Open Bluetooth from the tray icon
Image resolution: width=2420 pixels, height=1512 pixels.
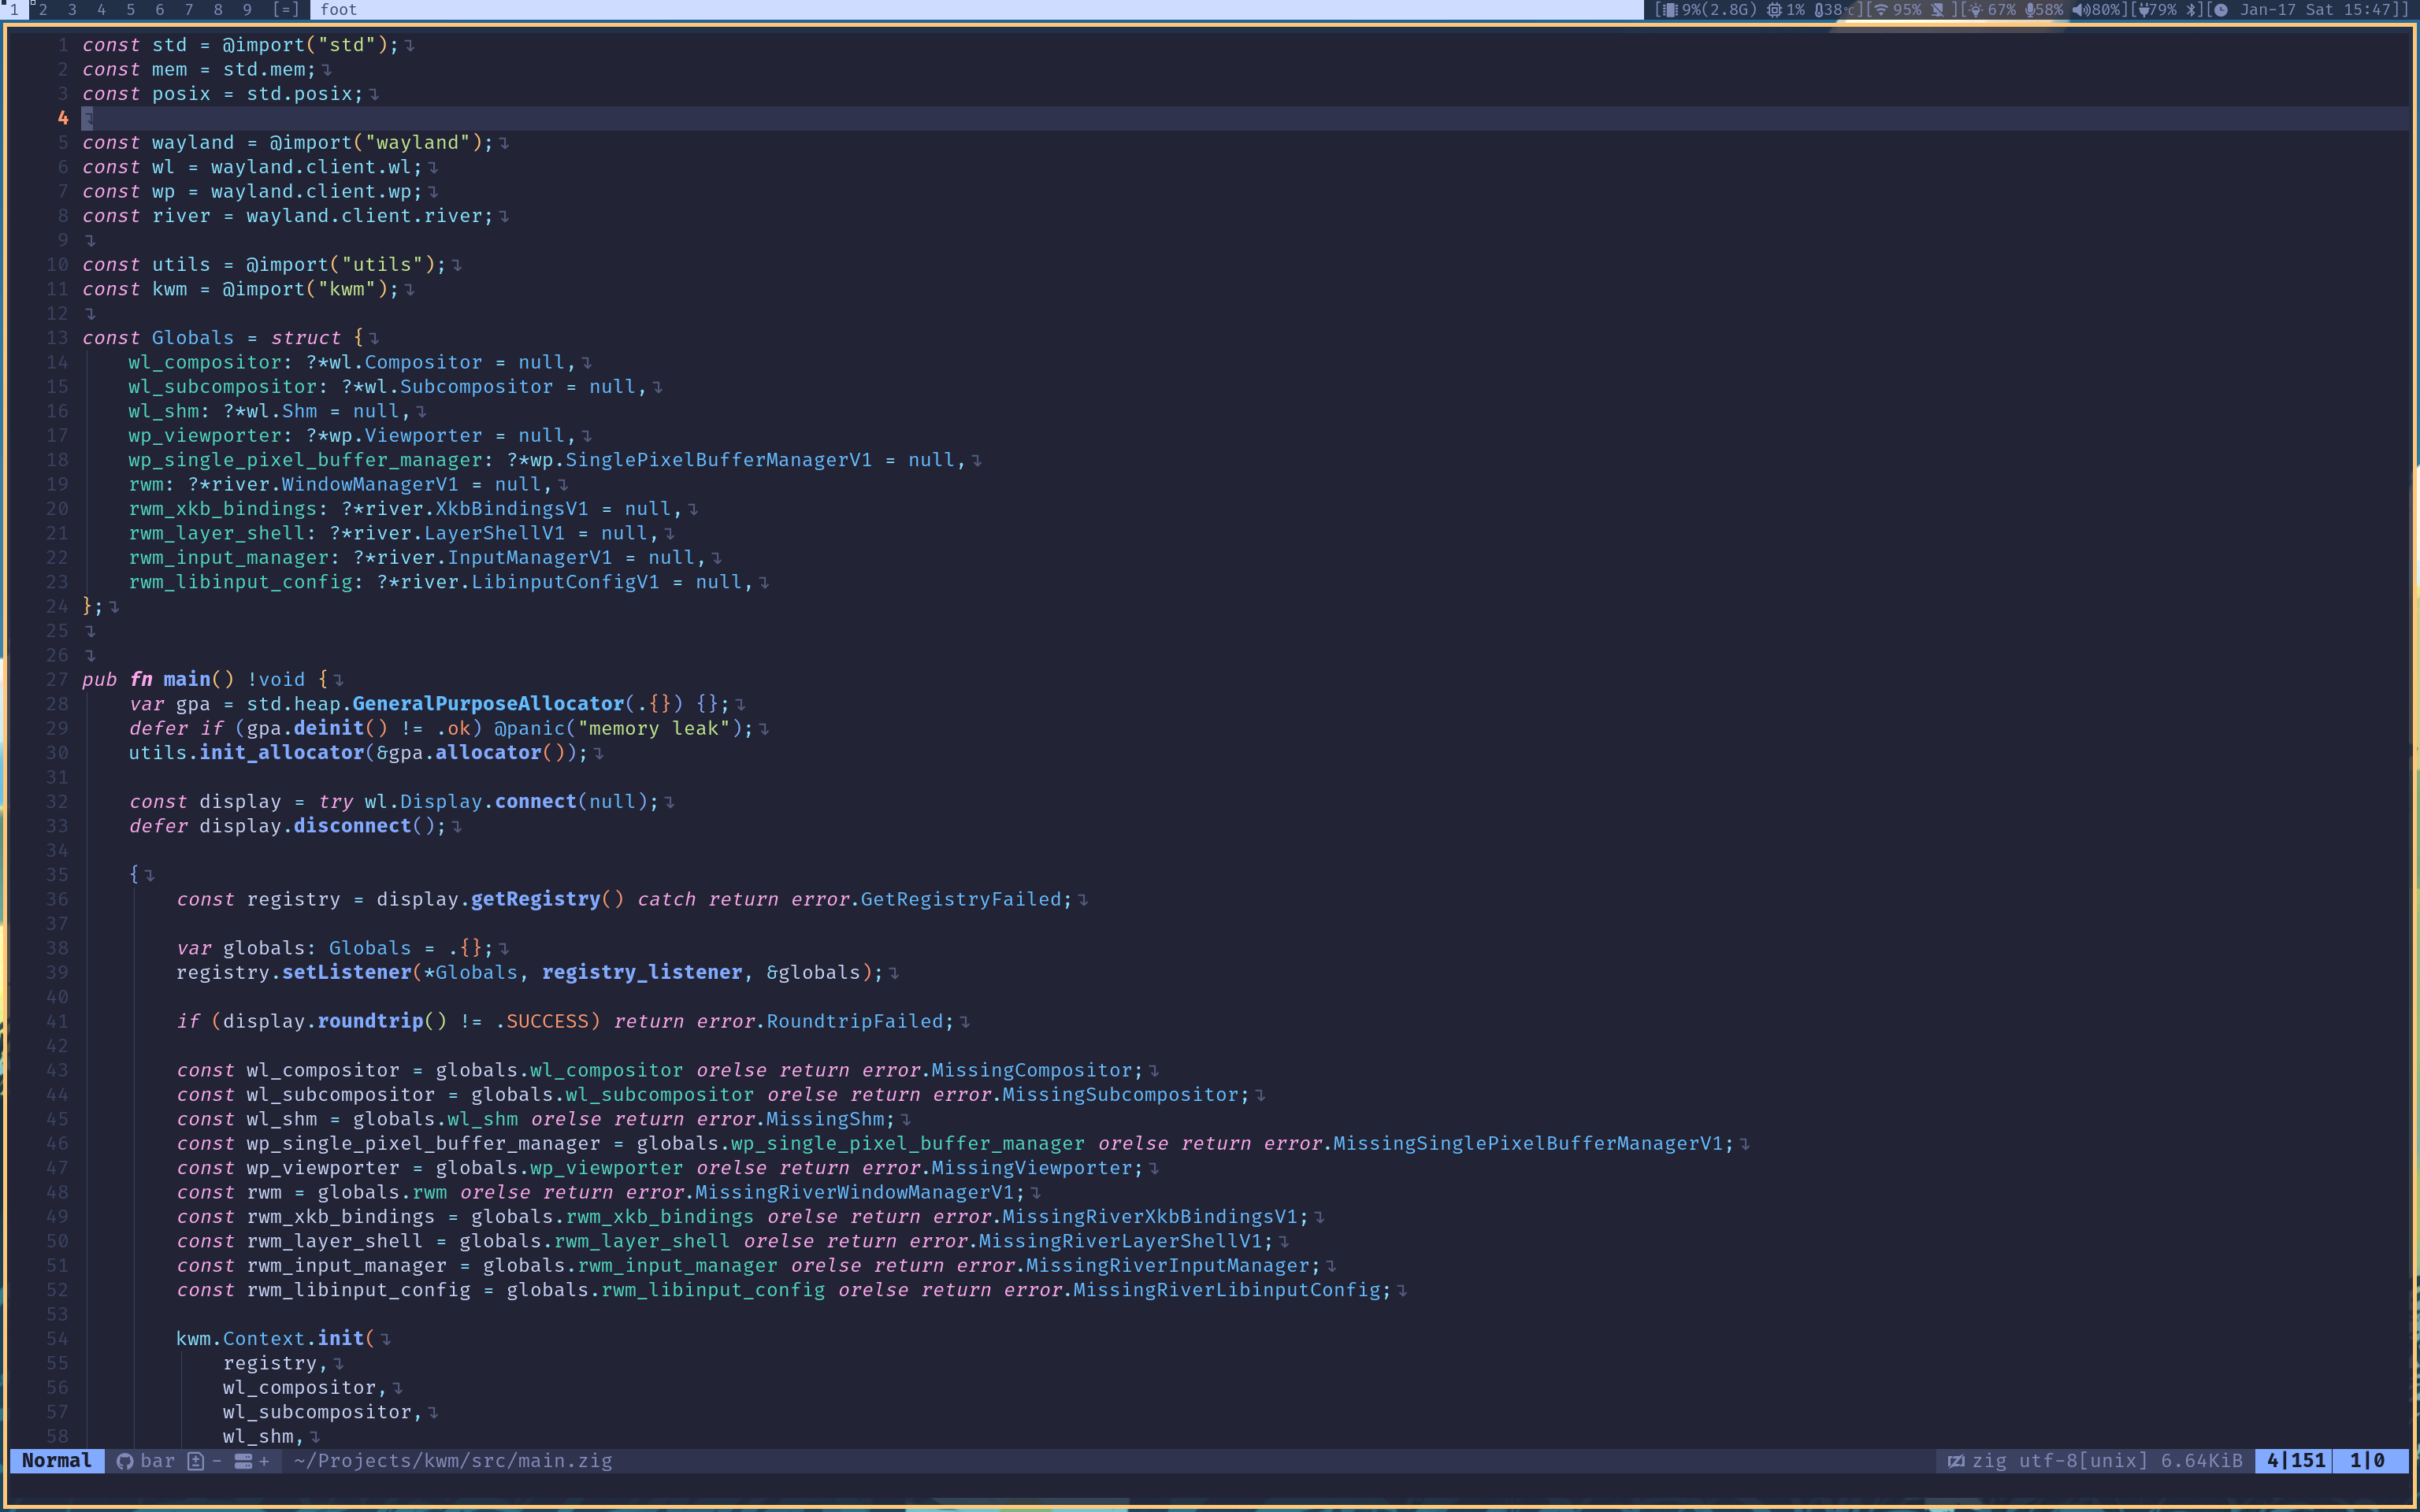tap(2192, 11)
